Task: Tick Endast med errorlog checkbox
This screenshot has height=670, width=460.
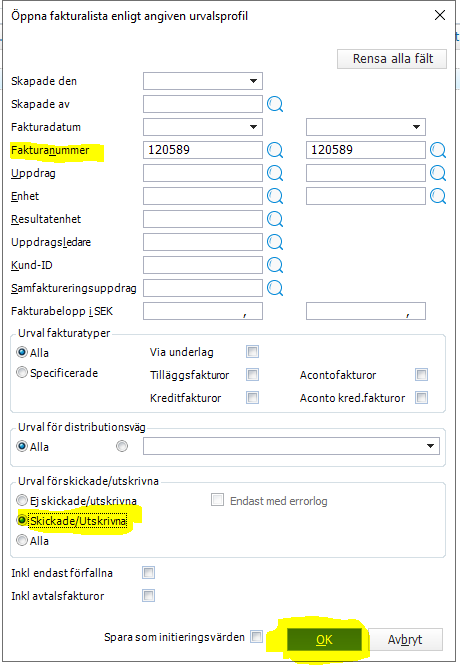Action: [217, 500]
